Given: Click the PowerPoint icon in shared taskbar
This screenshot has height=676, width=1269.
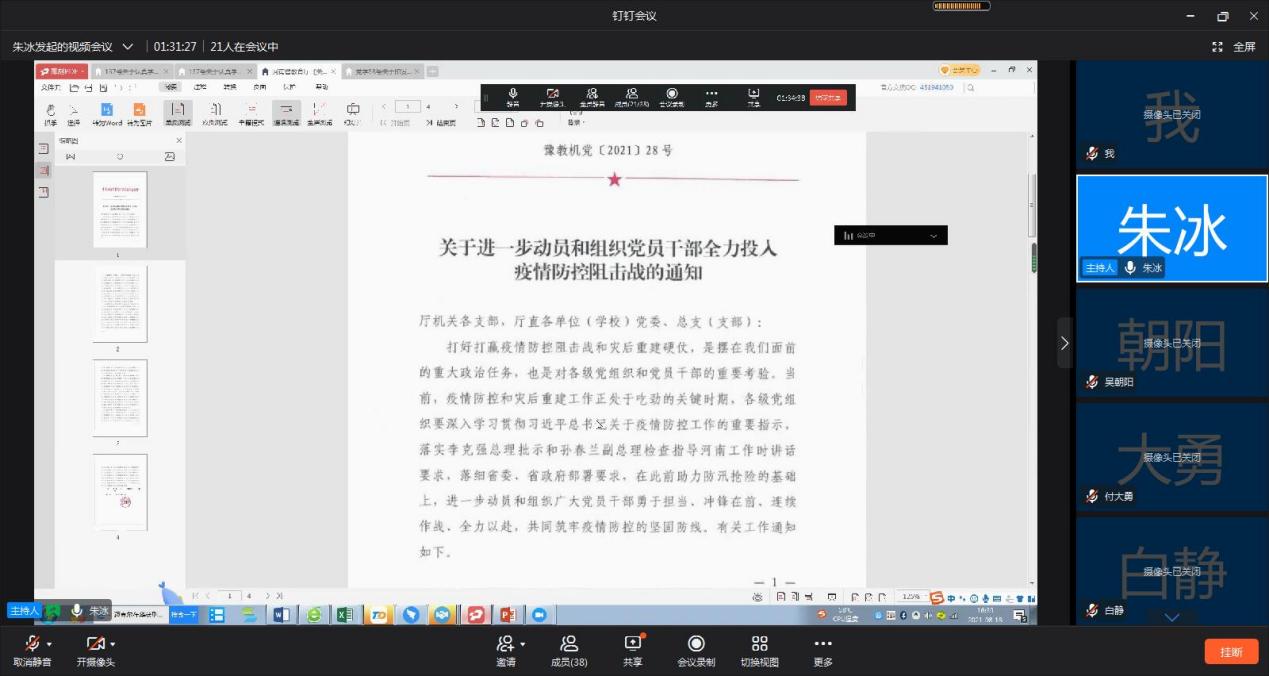Looking at the screenshot, I should [507, 615].
